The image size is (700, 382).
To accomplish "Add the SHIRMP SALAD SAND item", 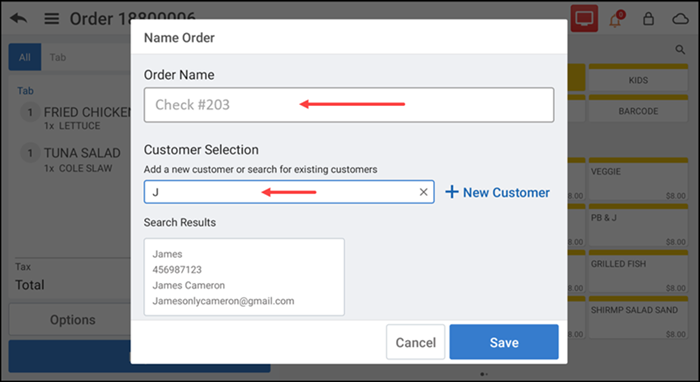I will (x=638, y=318).
